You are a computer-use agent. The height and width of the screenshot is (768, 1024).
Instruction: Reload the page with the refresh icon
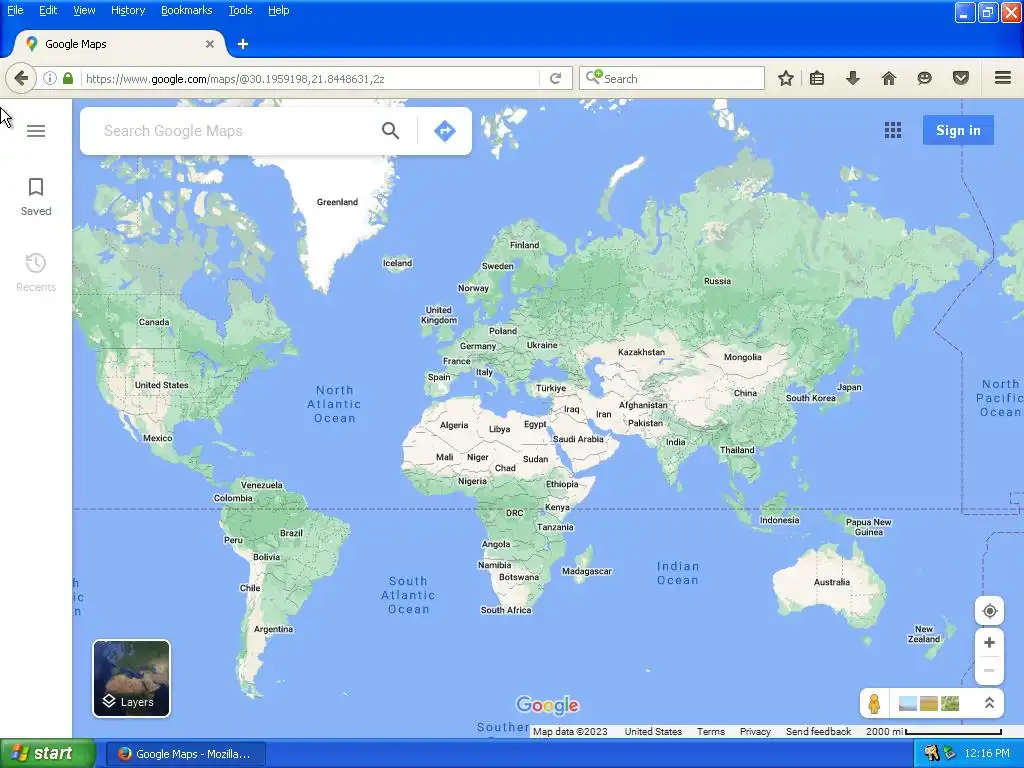point(556,78)
